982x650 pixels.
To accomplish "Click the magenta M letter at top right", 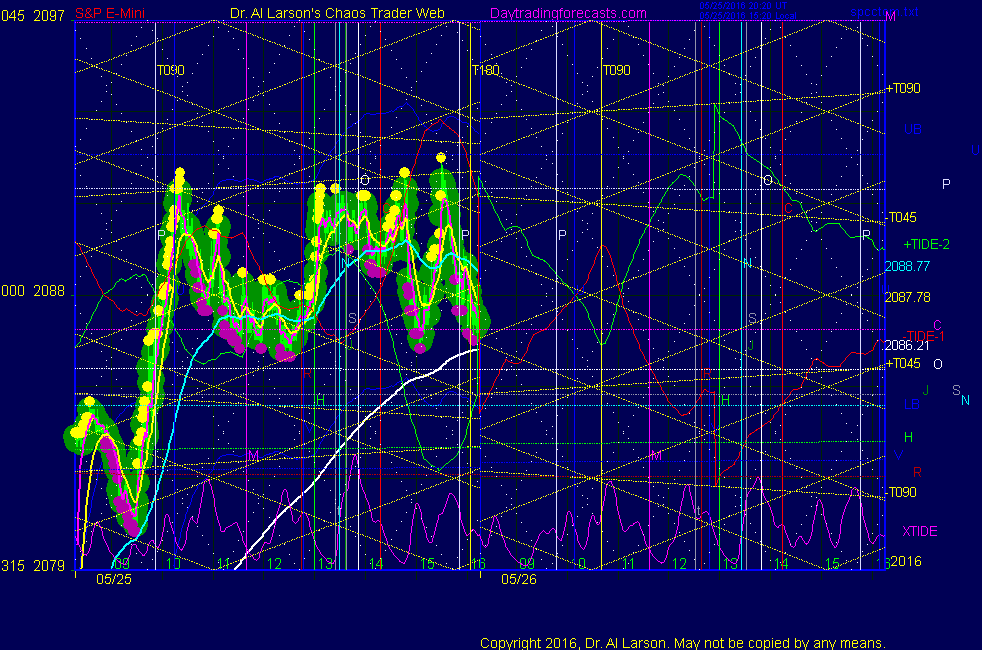I will click(891, 17).
